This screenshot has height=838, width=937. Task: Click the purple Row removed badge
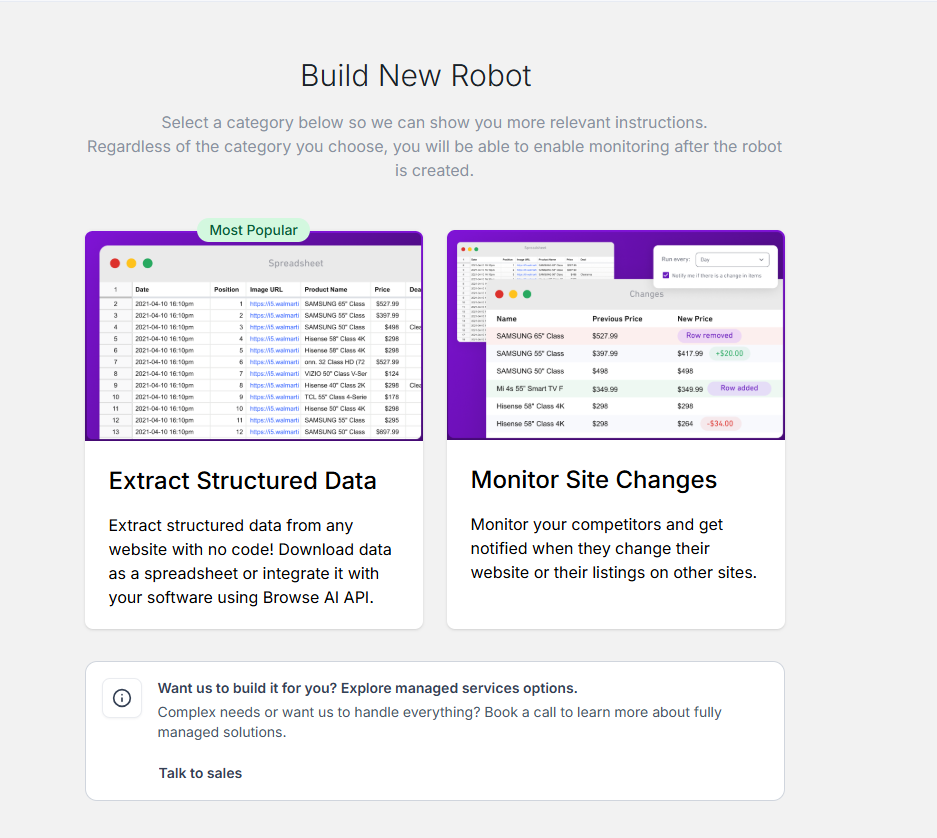pyautogui.click(x=709, y=336)
